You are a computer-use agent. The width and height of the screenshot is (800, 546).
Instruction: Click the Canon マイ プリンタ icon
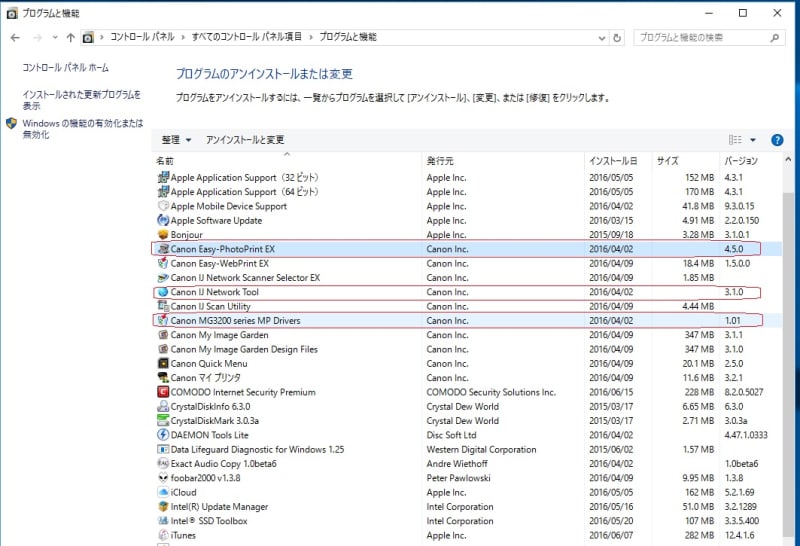click(163, 377)
